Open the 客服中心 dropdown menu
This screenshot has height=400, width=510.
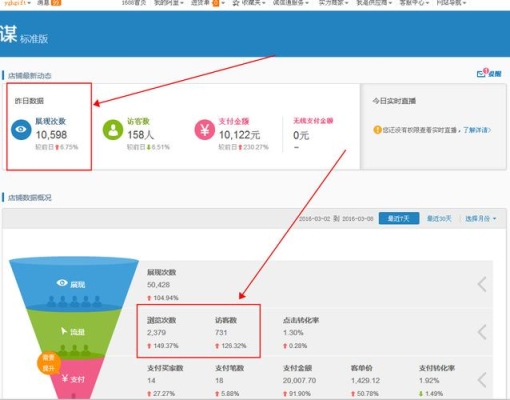(414, 3)
